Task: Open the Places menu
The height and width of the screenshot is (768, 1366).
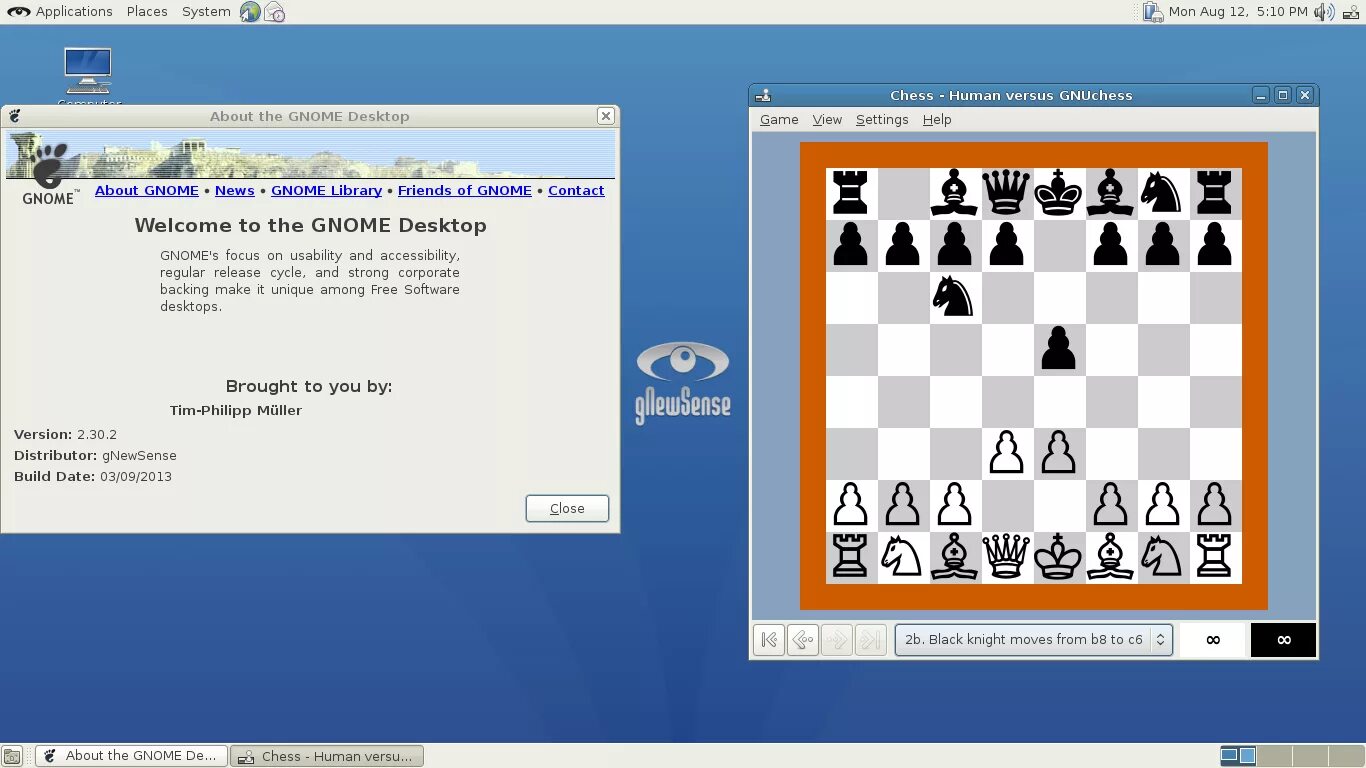Action: [147, 12]
